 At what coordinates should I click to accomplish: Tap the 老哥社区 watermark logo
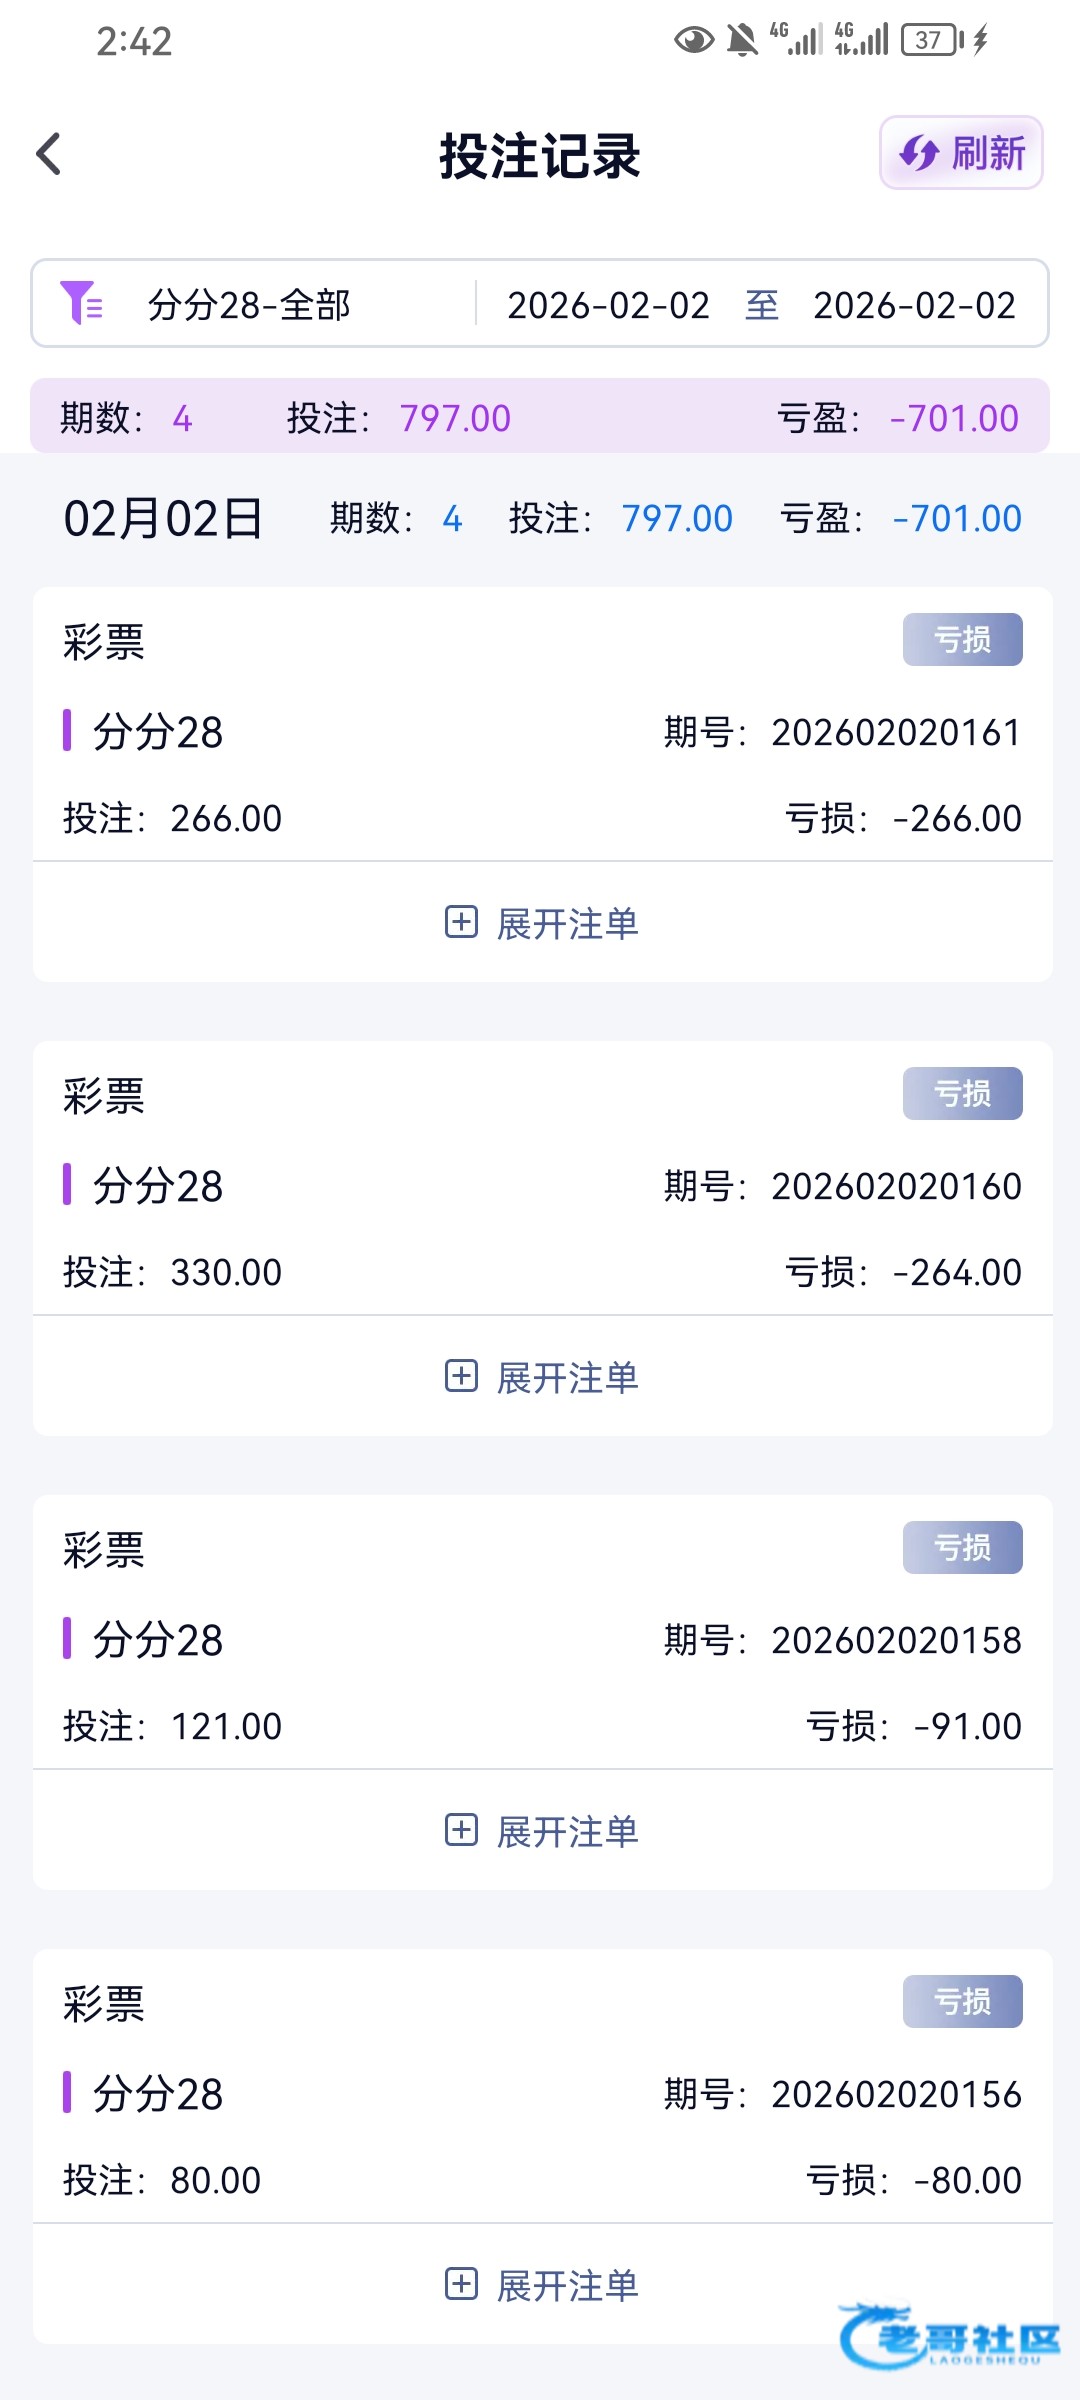[x=948, y=2337]
